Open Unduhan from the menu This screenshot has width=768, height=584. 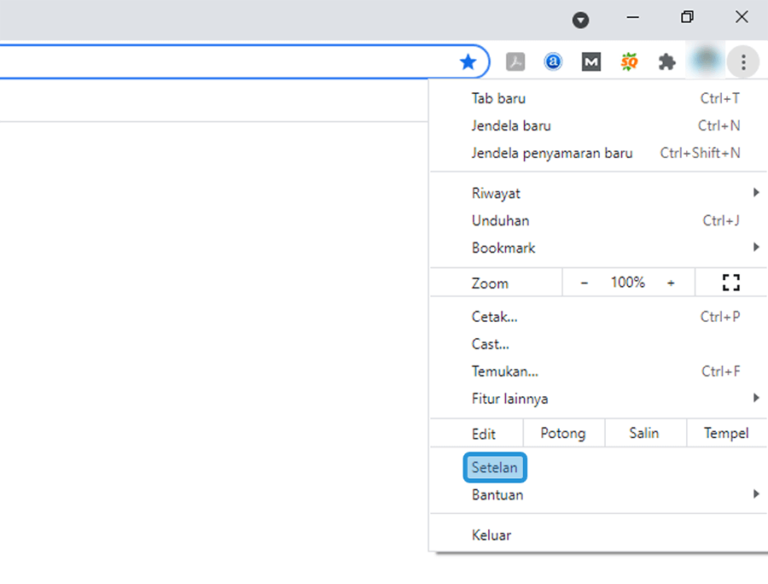pos(599,220)
